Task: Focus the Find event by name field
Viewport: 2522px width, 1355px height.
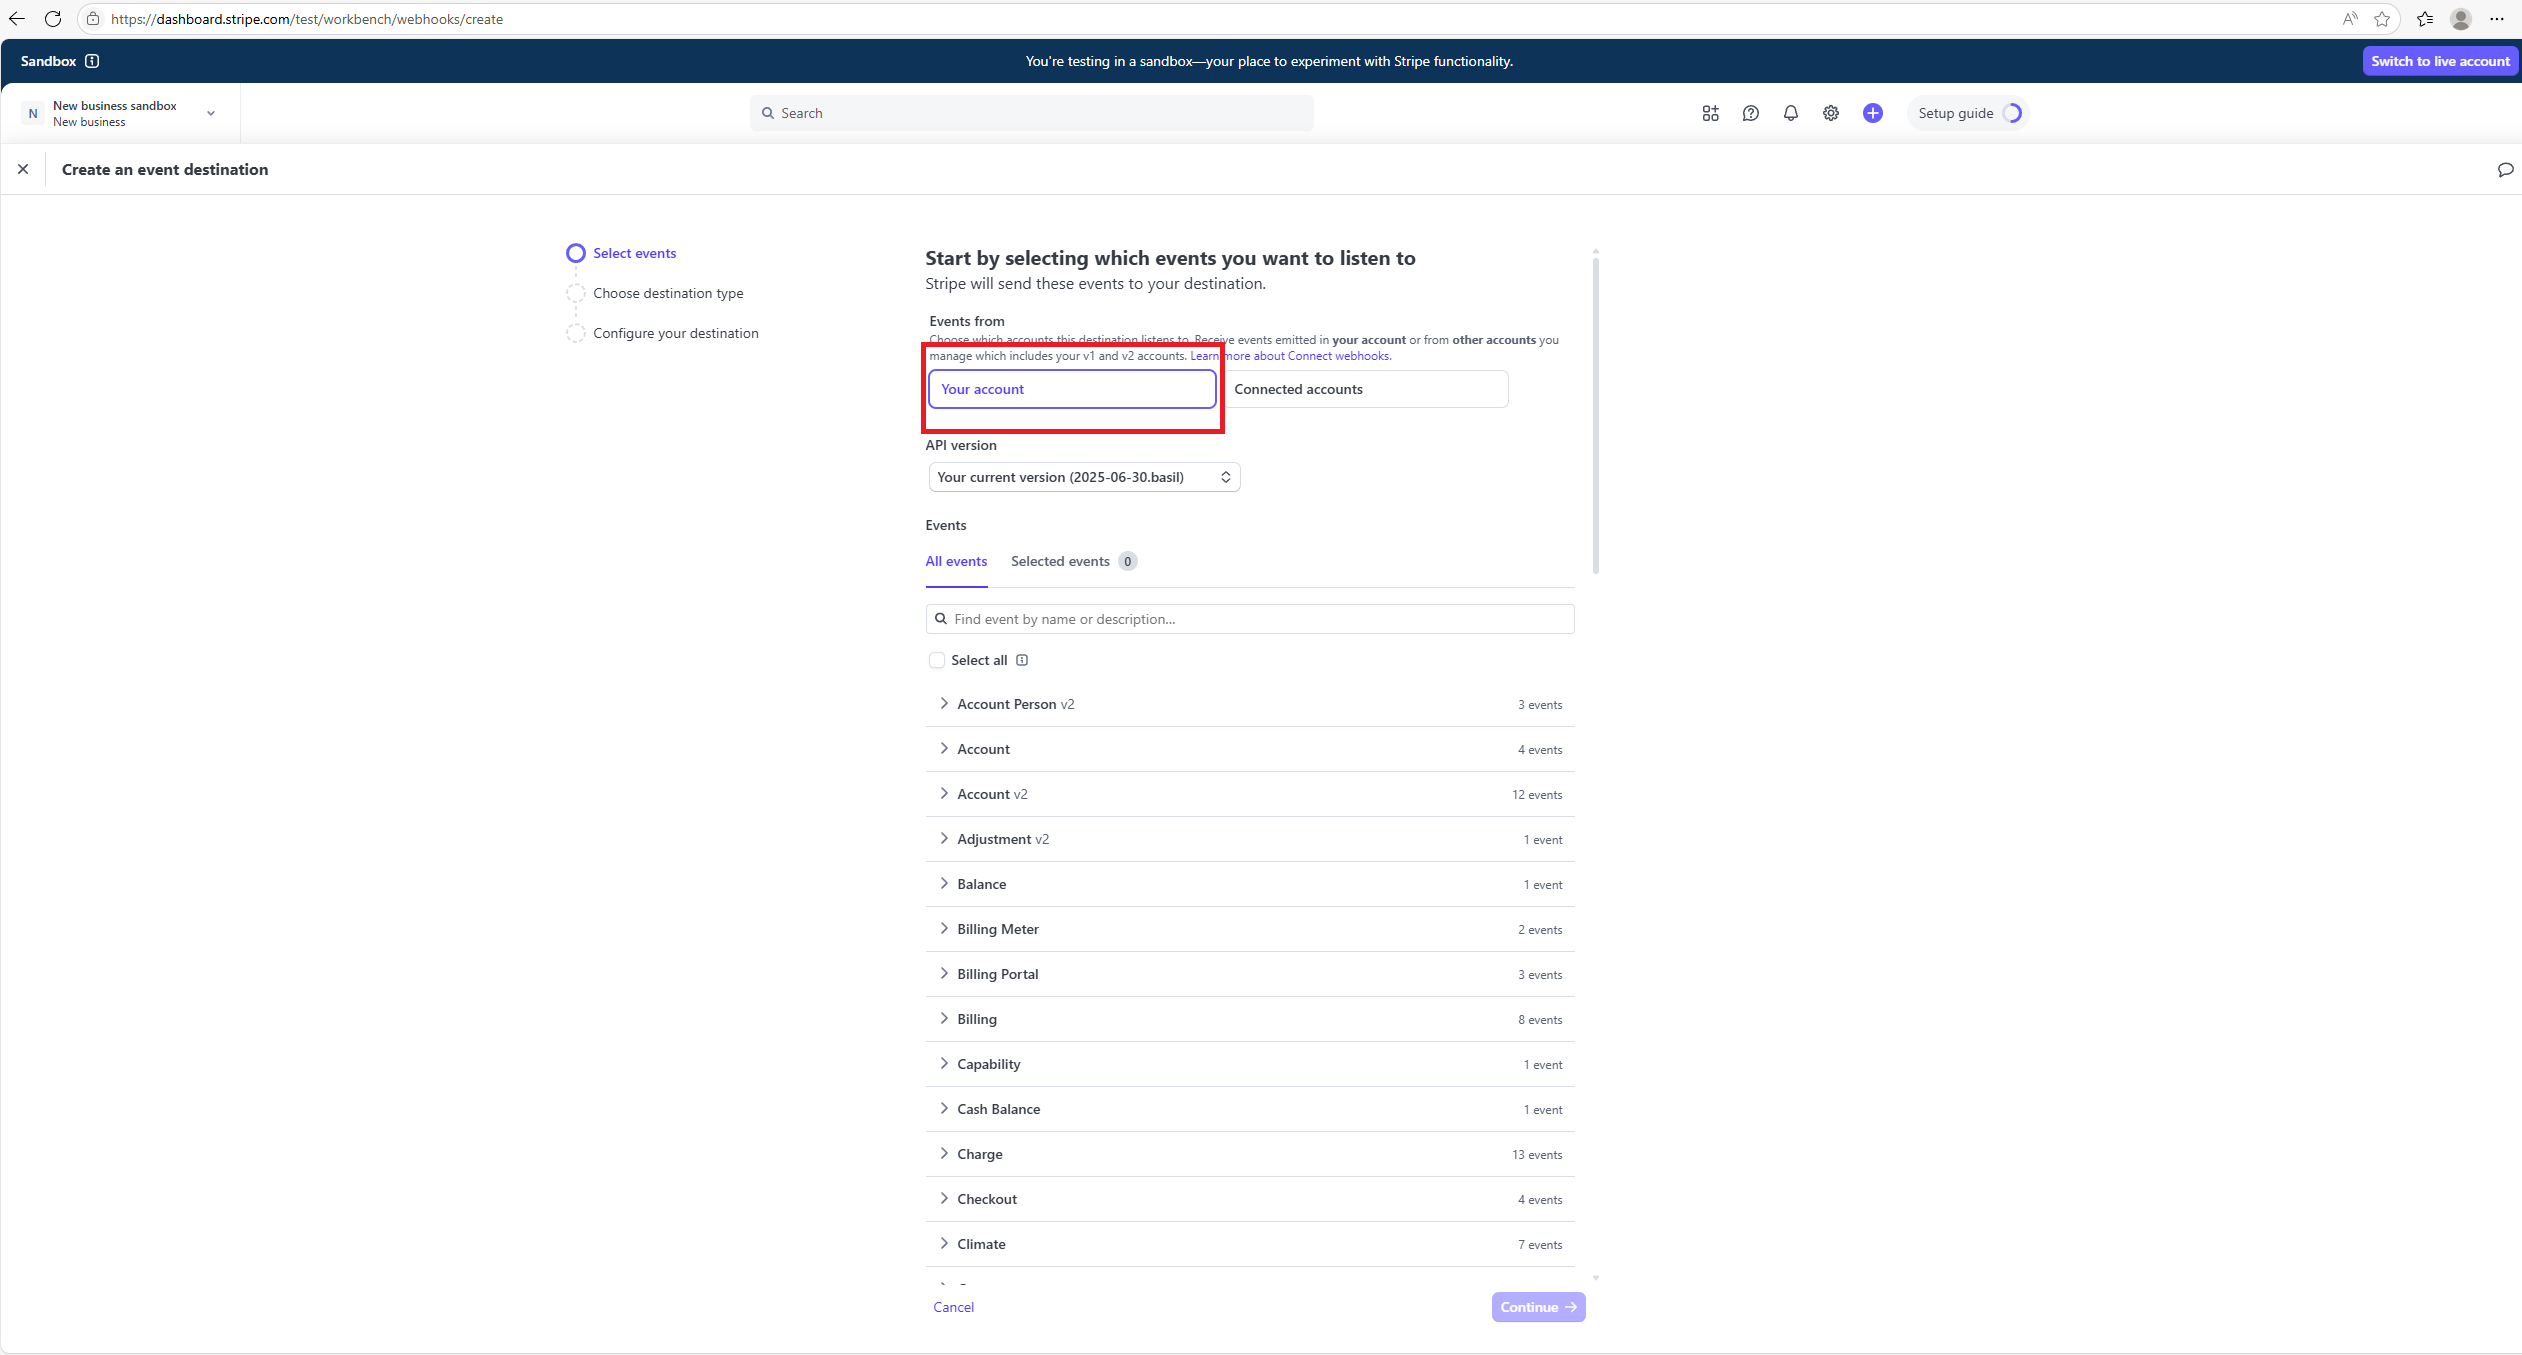Action: click(x=1250, y=619)
